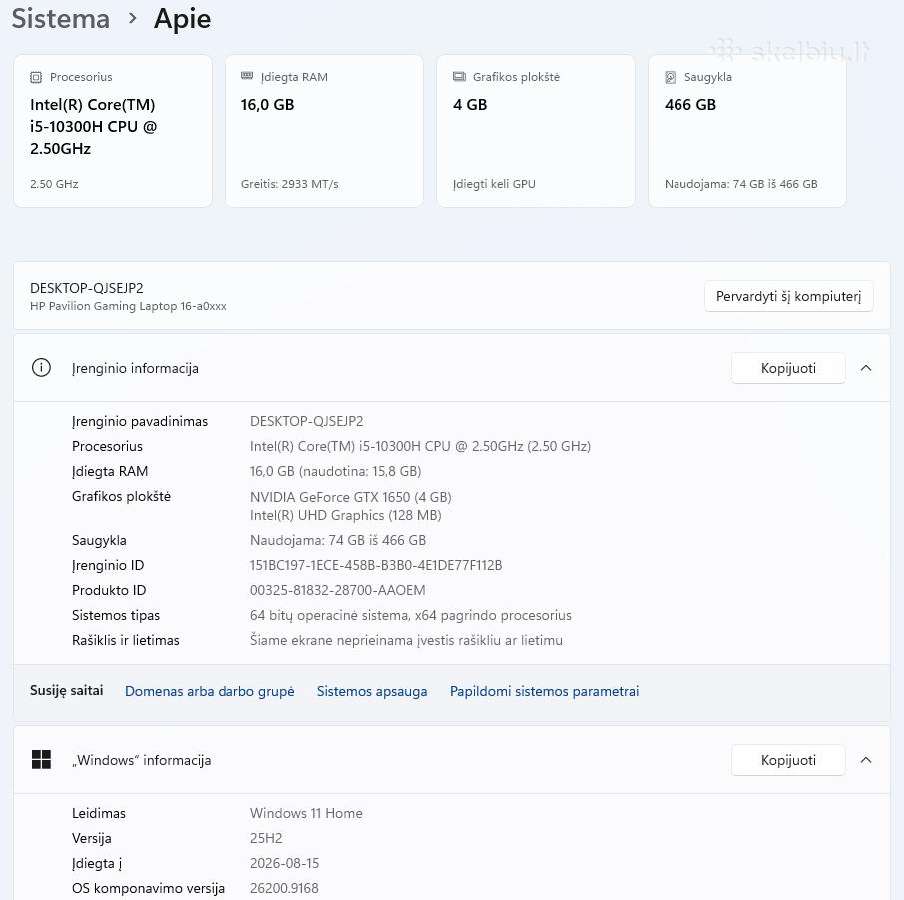The height and width of the screenshot is (900, 904).
Task: Open Domenas arba darbo grupė link
Action: pos(210,691)
